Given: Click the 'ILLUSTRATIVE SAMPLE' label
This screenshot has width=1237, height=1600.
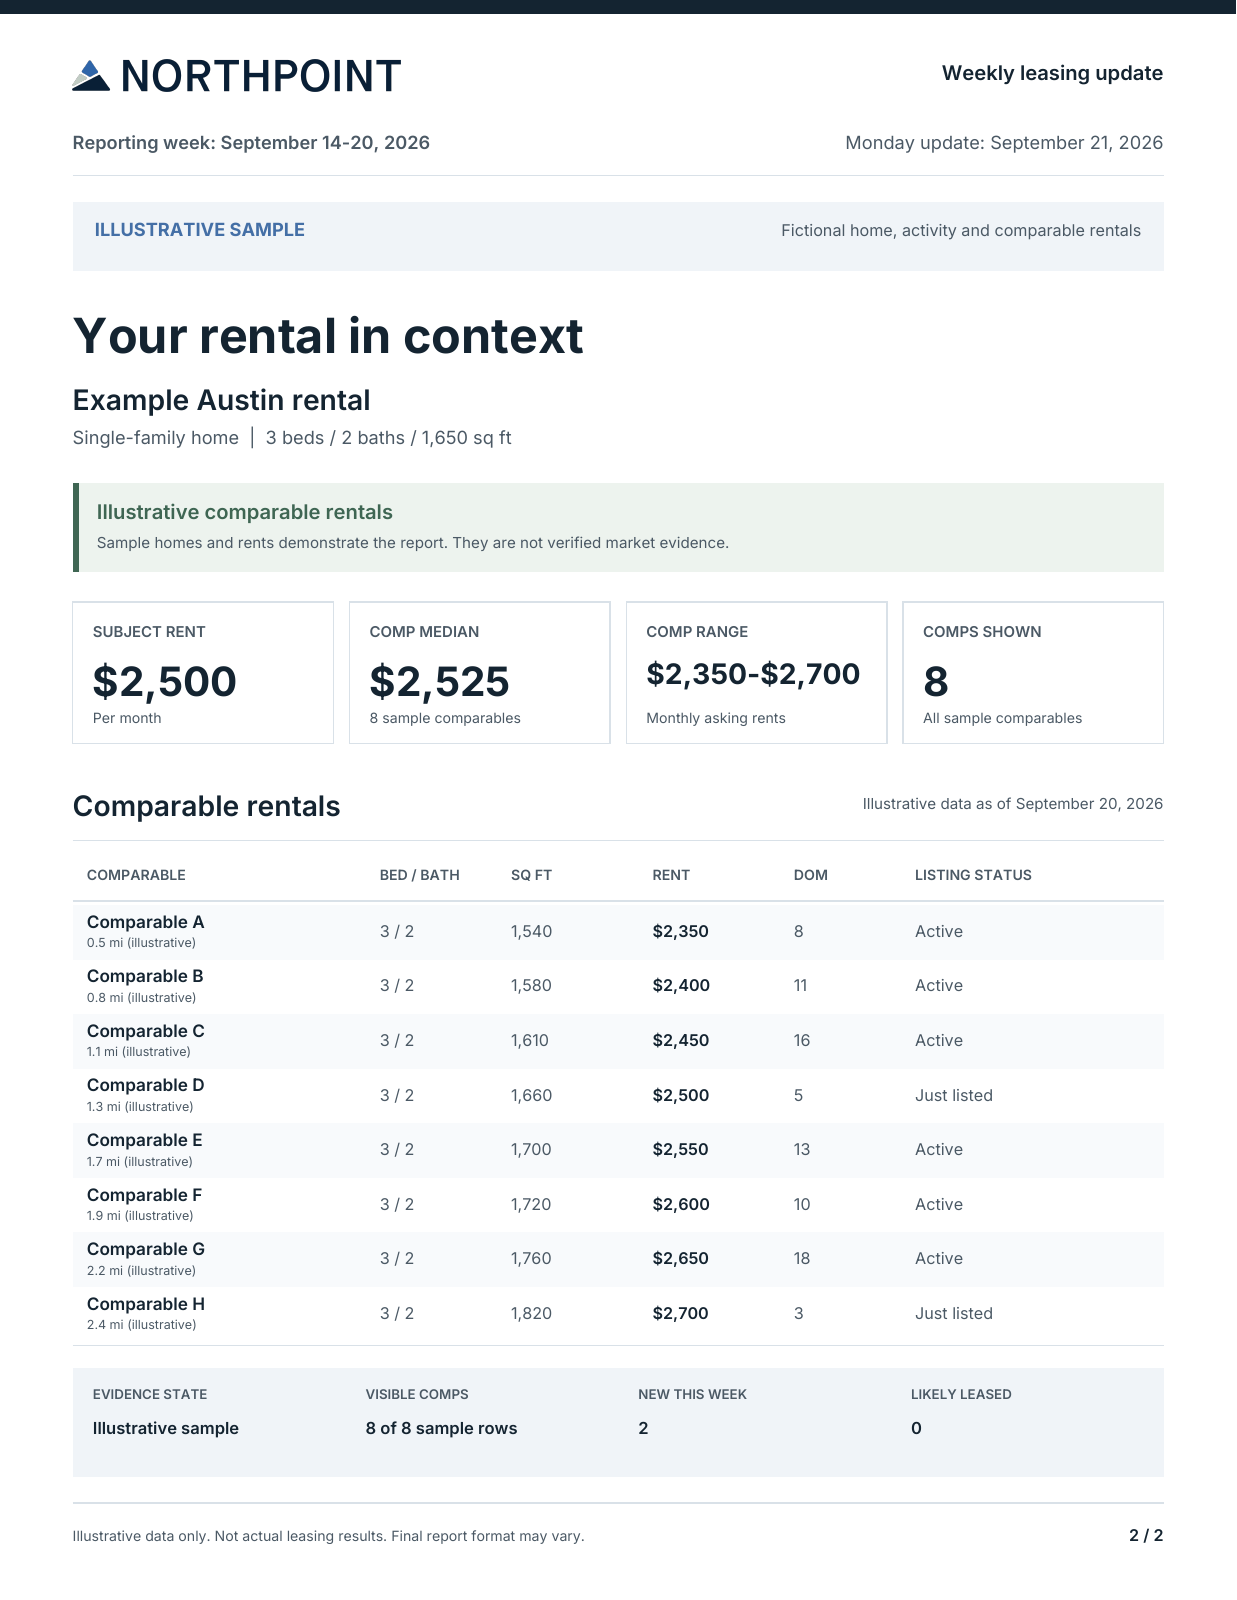Looking at the screenshot, I should 200,230.
